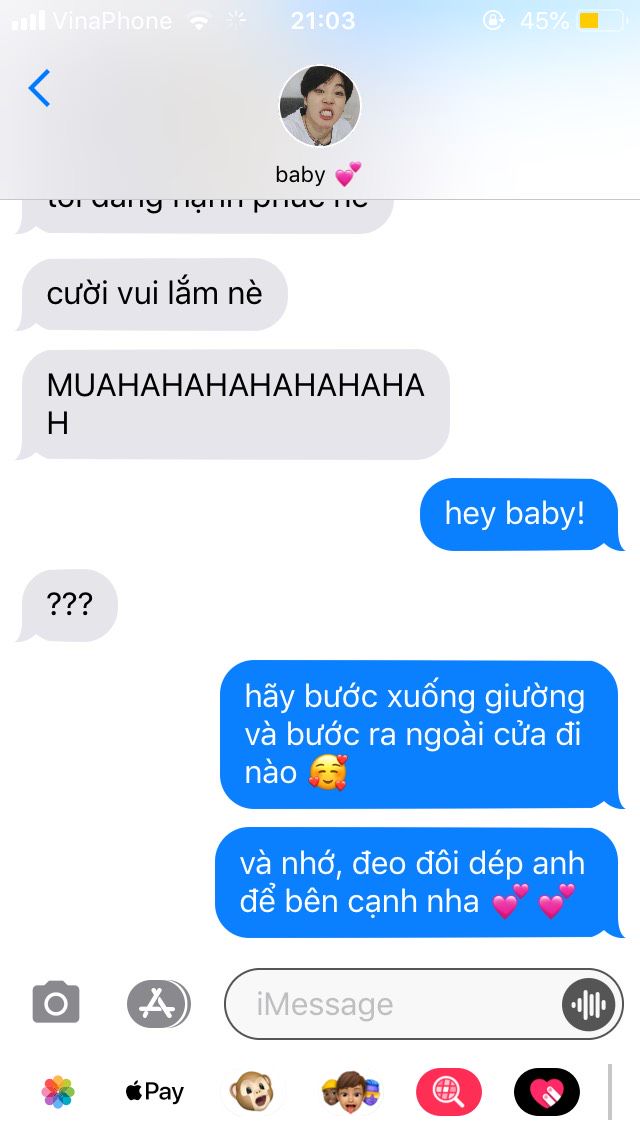
Task: Tap the contact avatar photo at top
Action: (x=320, y=106)
